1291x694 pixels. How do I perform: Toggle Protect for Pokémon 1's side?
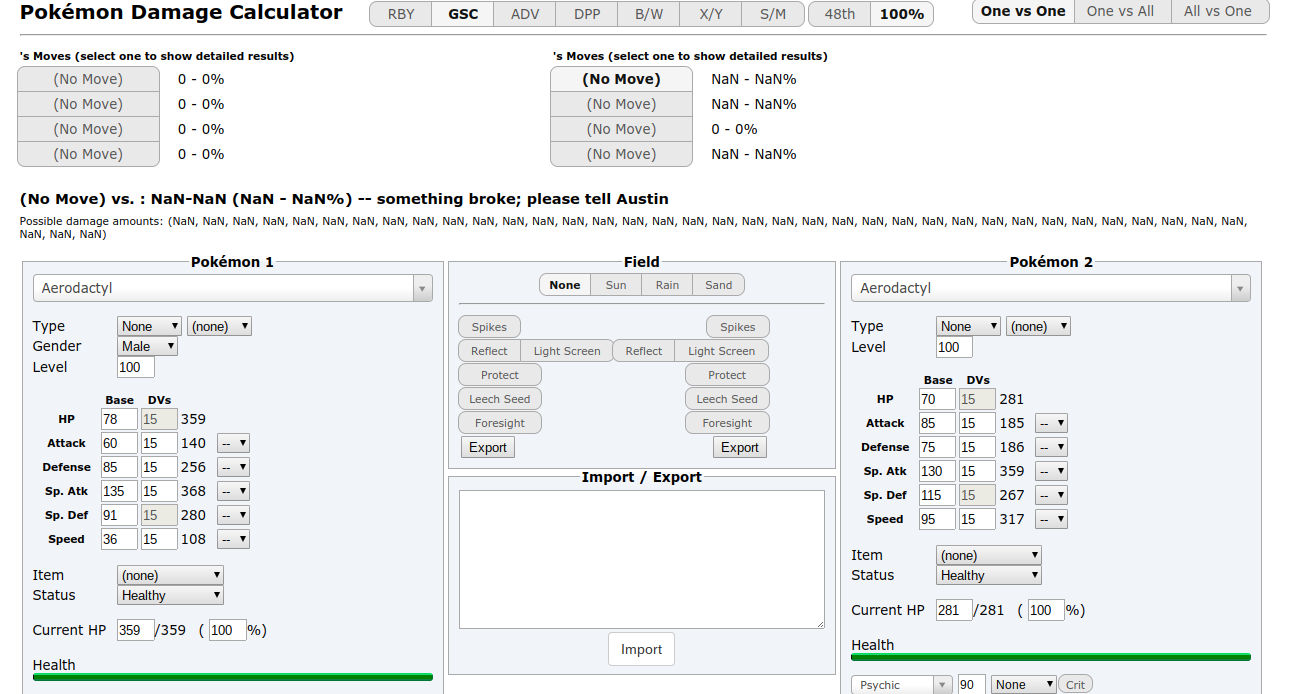(x=500, y=375)
